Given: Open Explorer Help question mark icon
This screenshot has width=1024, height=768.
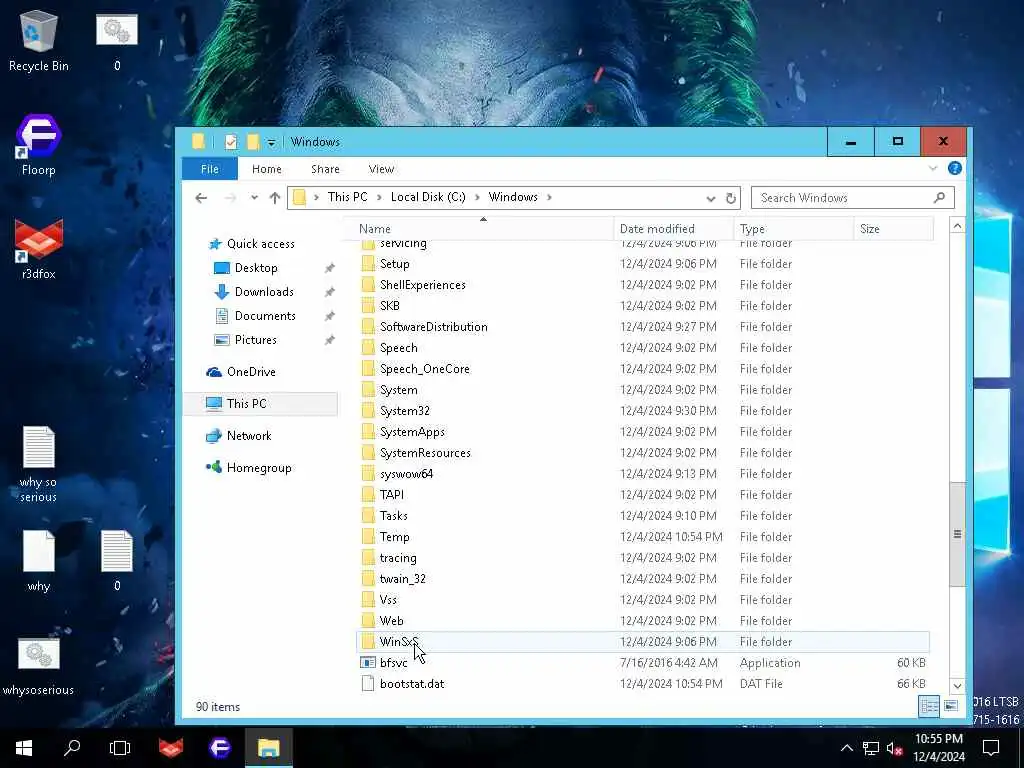Looking at the screenshot, I should click(955, 168).
